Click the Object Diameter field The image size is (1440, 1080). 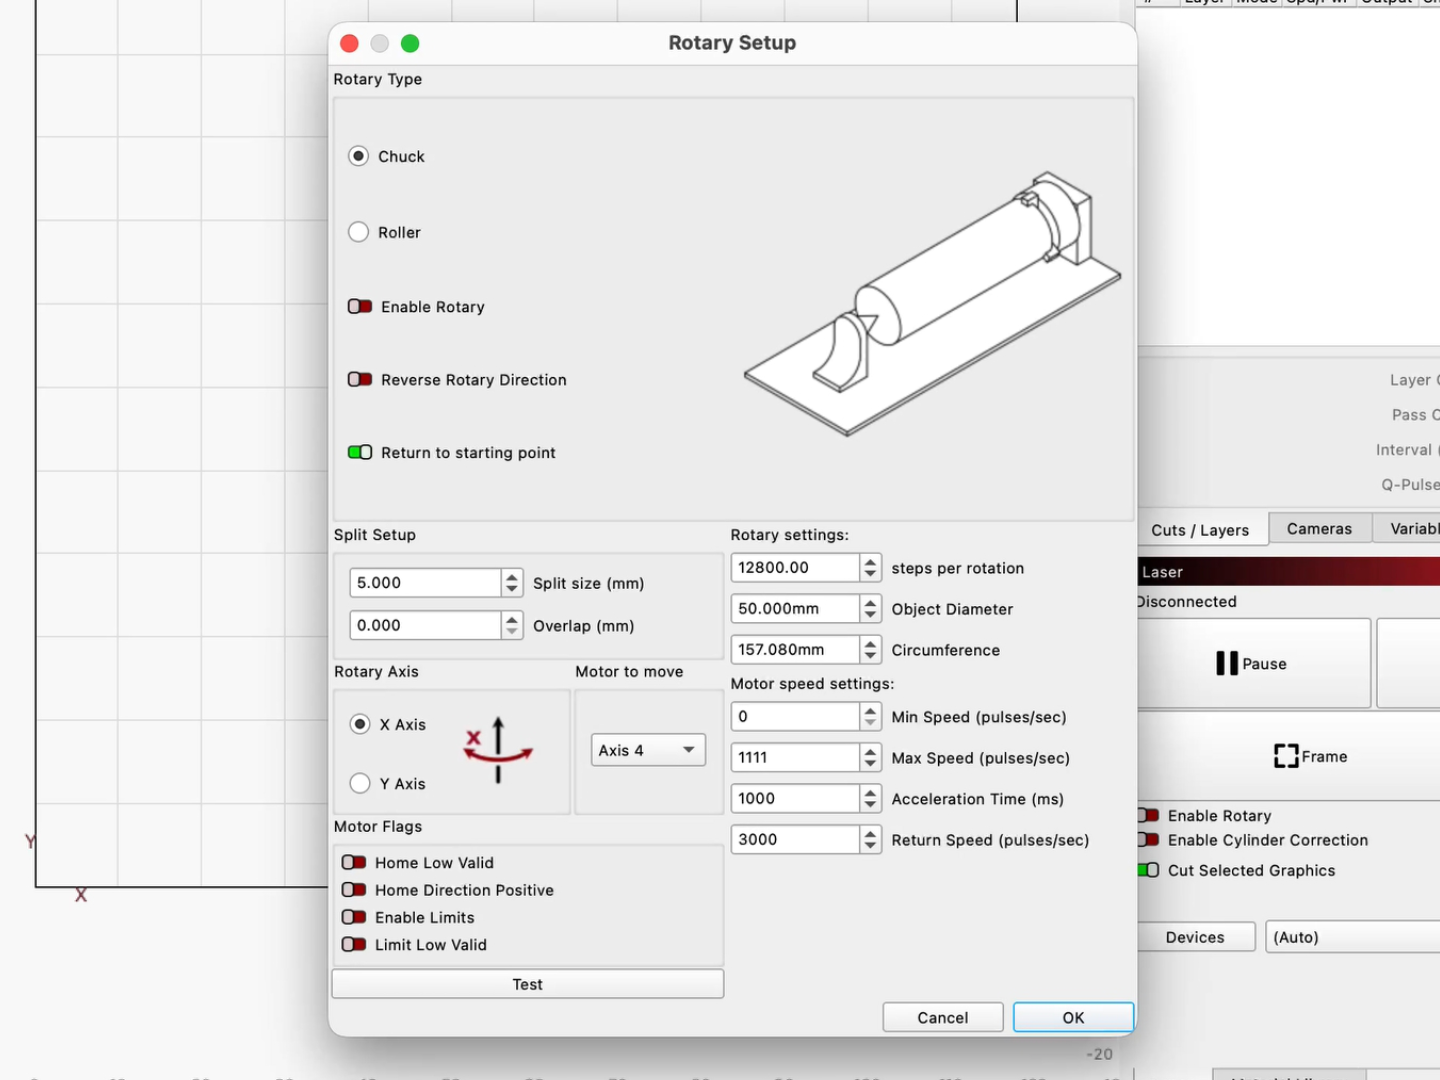(x=795, y=608)
